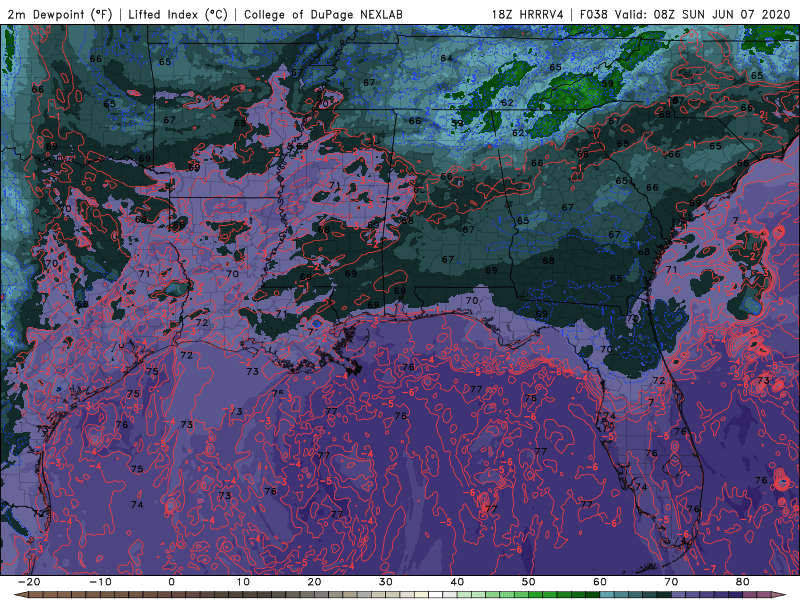Image resolution: width=800 pixels, height=600 pixels.
Task: Click the 0 tick label on the color scale
Action: coord(171,582)
